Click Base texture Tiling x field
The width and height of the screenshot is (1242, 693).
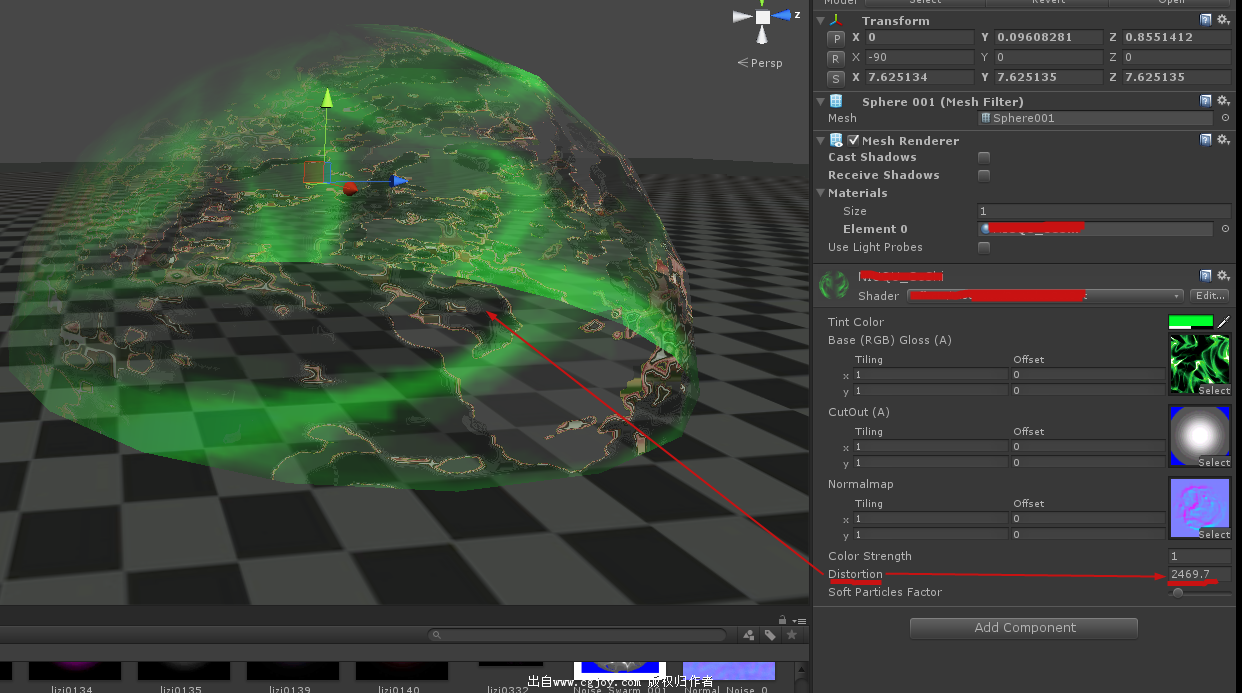coord(930,375)
